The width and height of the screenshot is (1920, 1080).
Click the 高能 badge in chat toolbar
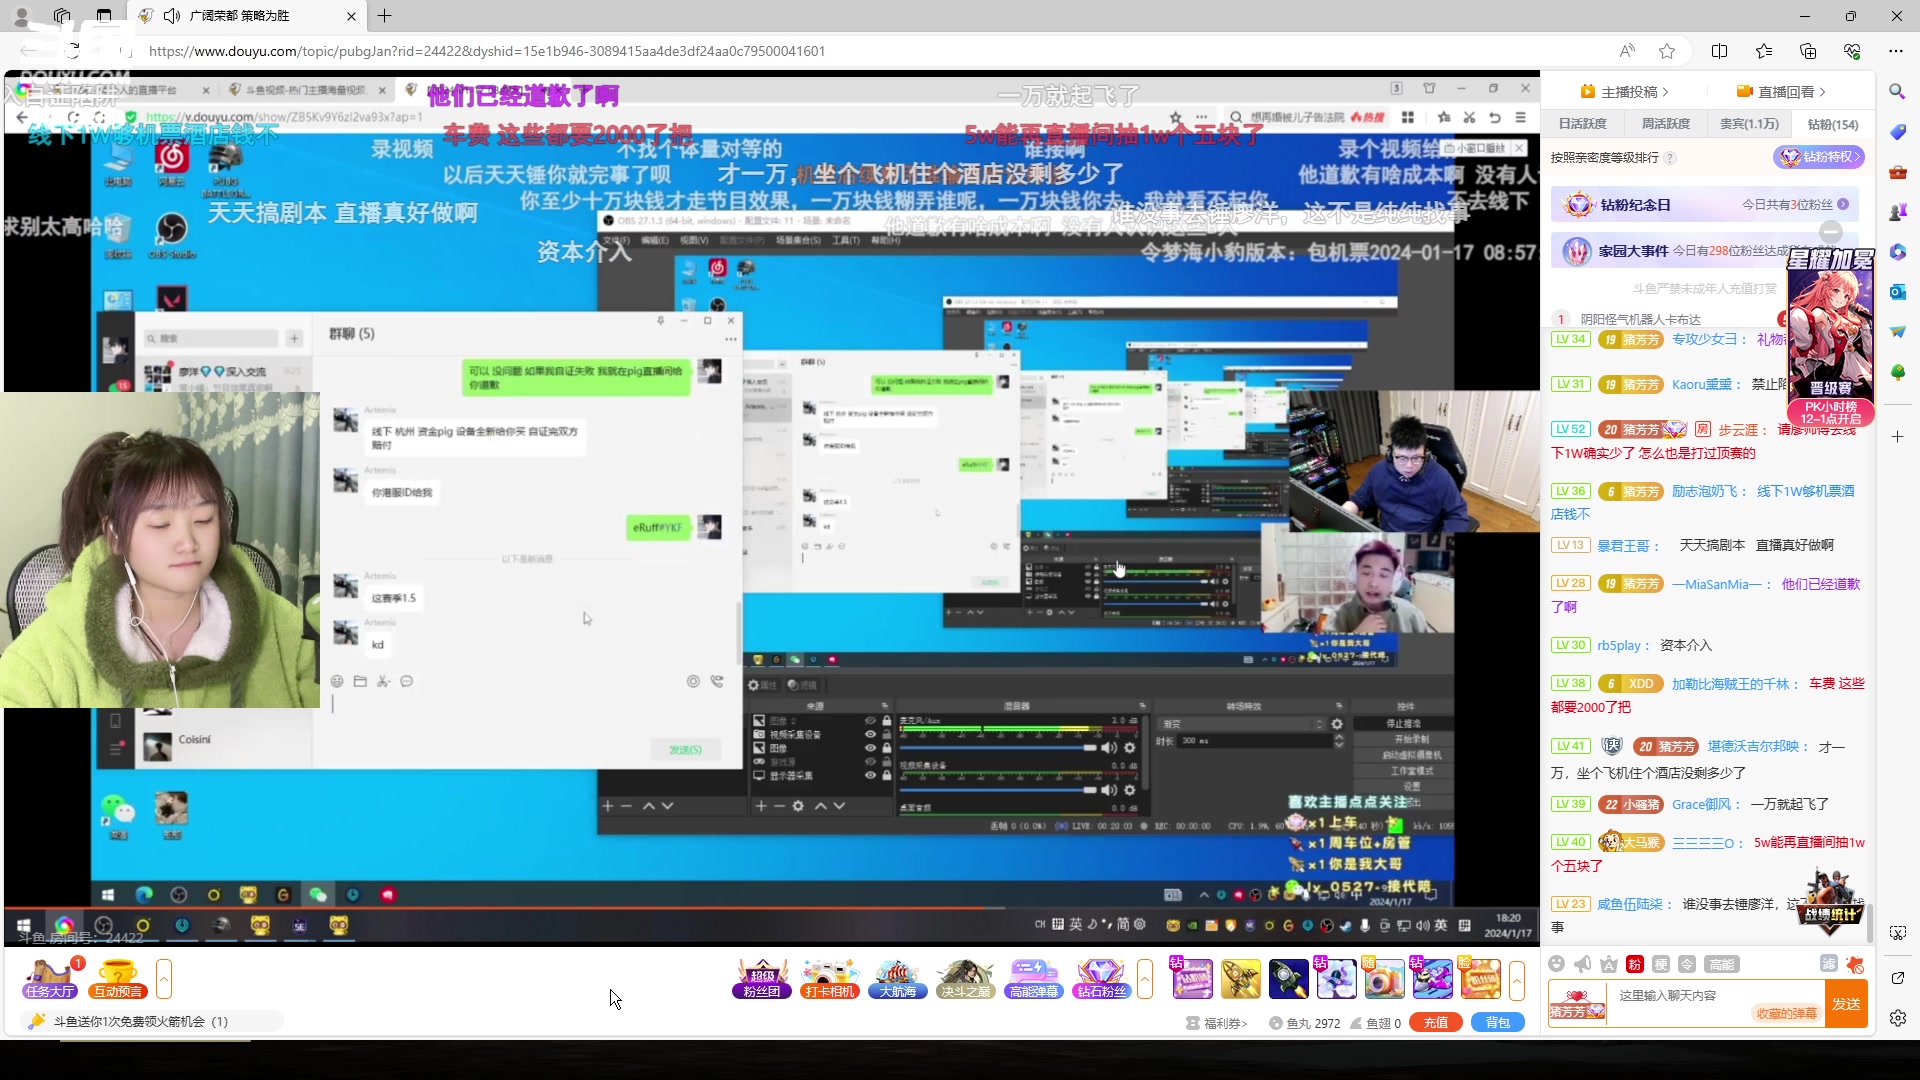pyautogui.click(x=1722, y=964)
